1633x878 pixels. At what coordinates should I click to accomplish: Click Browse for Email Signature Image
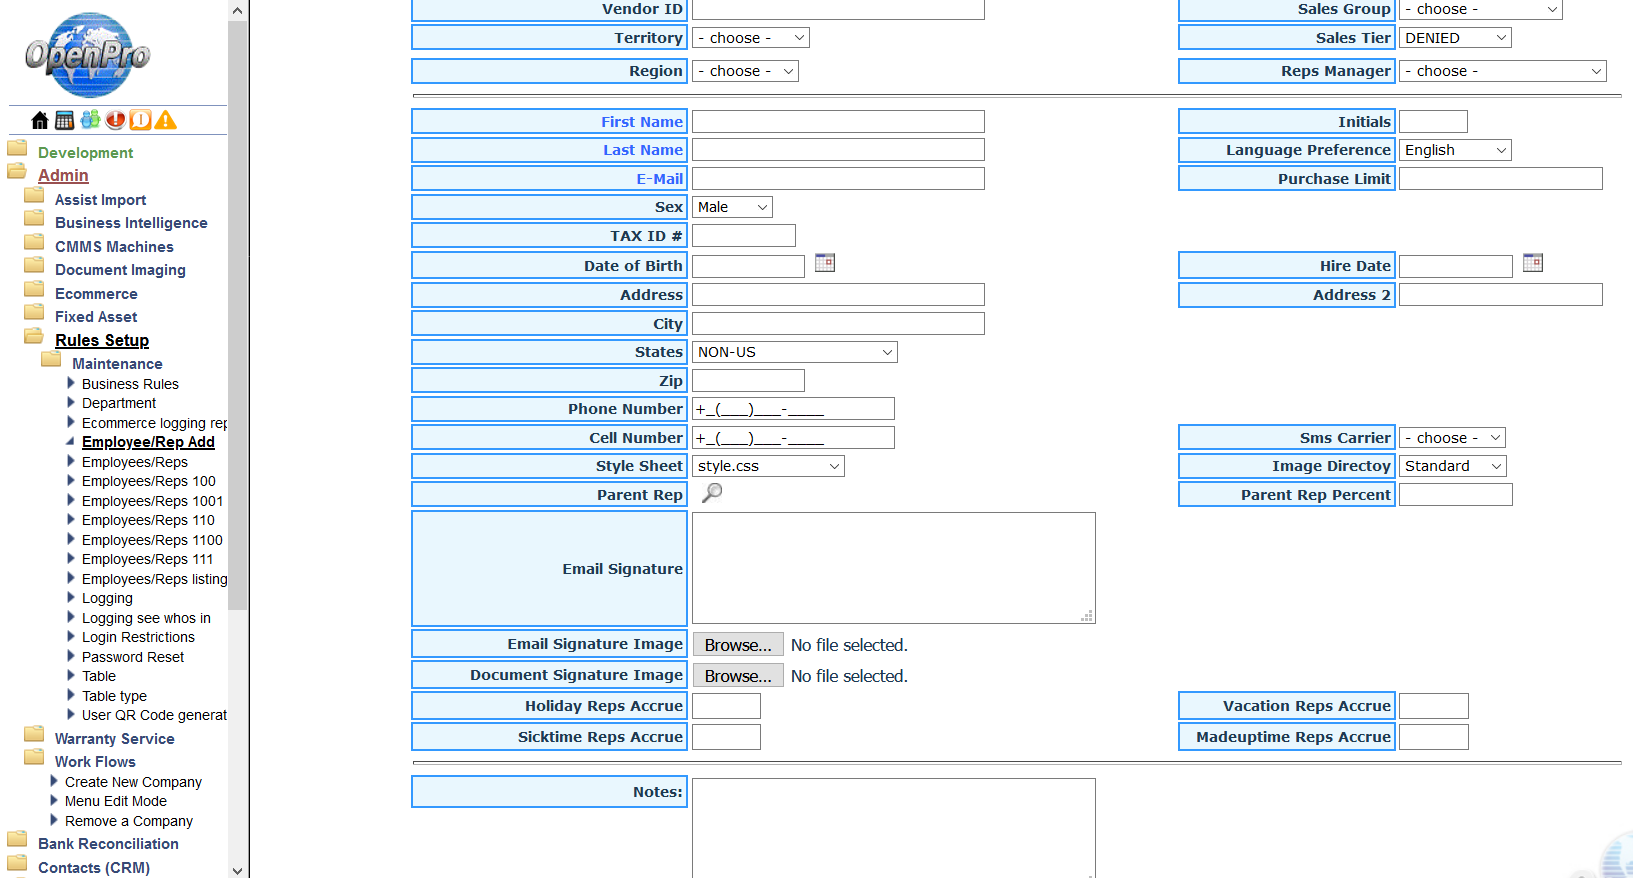click(737, 645)
